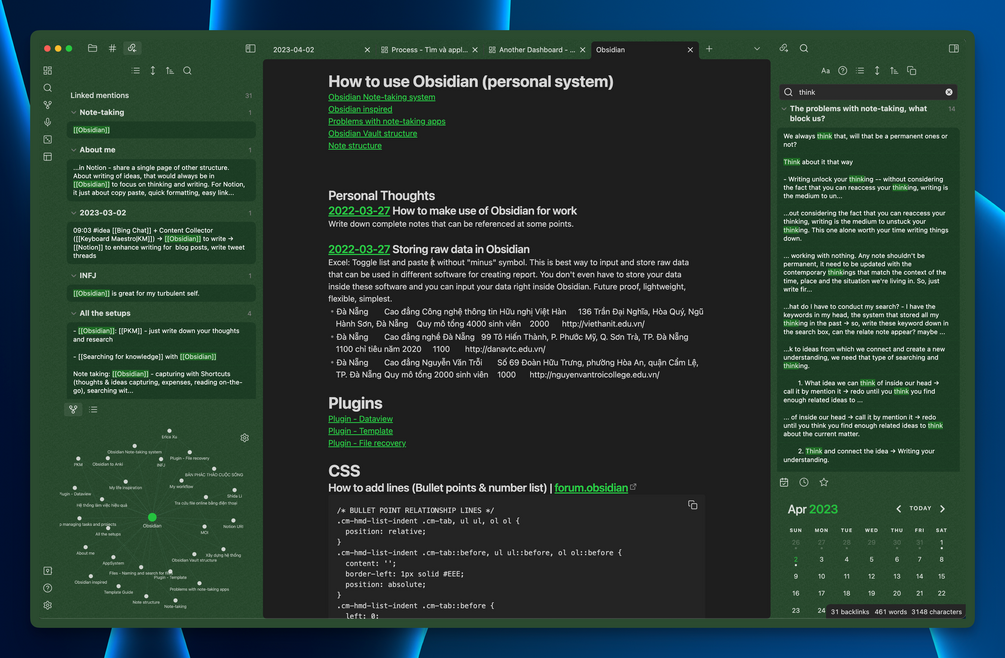Toggle collapse results in search pane

click(x=860, y=70)
